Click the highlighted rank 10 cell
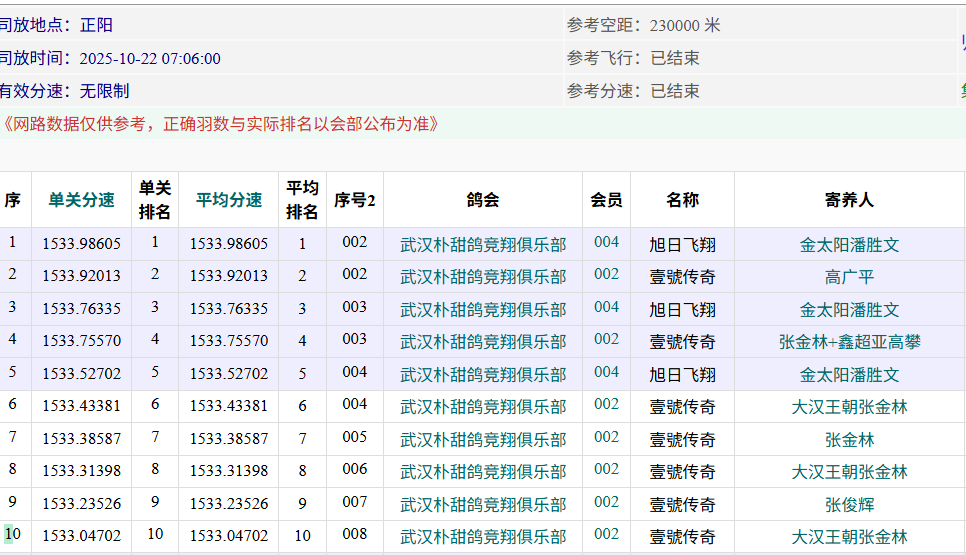This screenshot has width=966, height=555. tap(12, 535)
